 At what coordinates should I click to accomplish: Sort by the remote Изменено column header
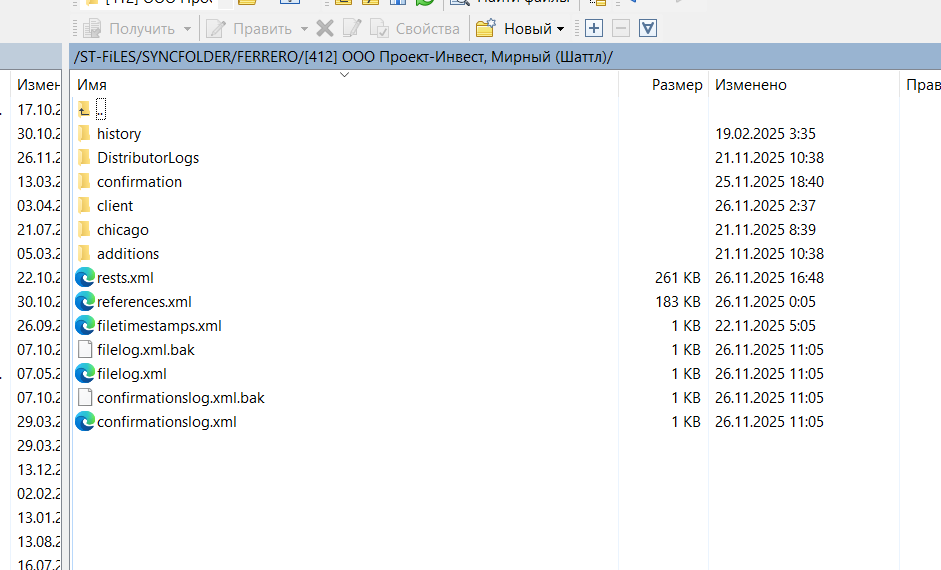[x=751, y=85]
